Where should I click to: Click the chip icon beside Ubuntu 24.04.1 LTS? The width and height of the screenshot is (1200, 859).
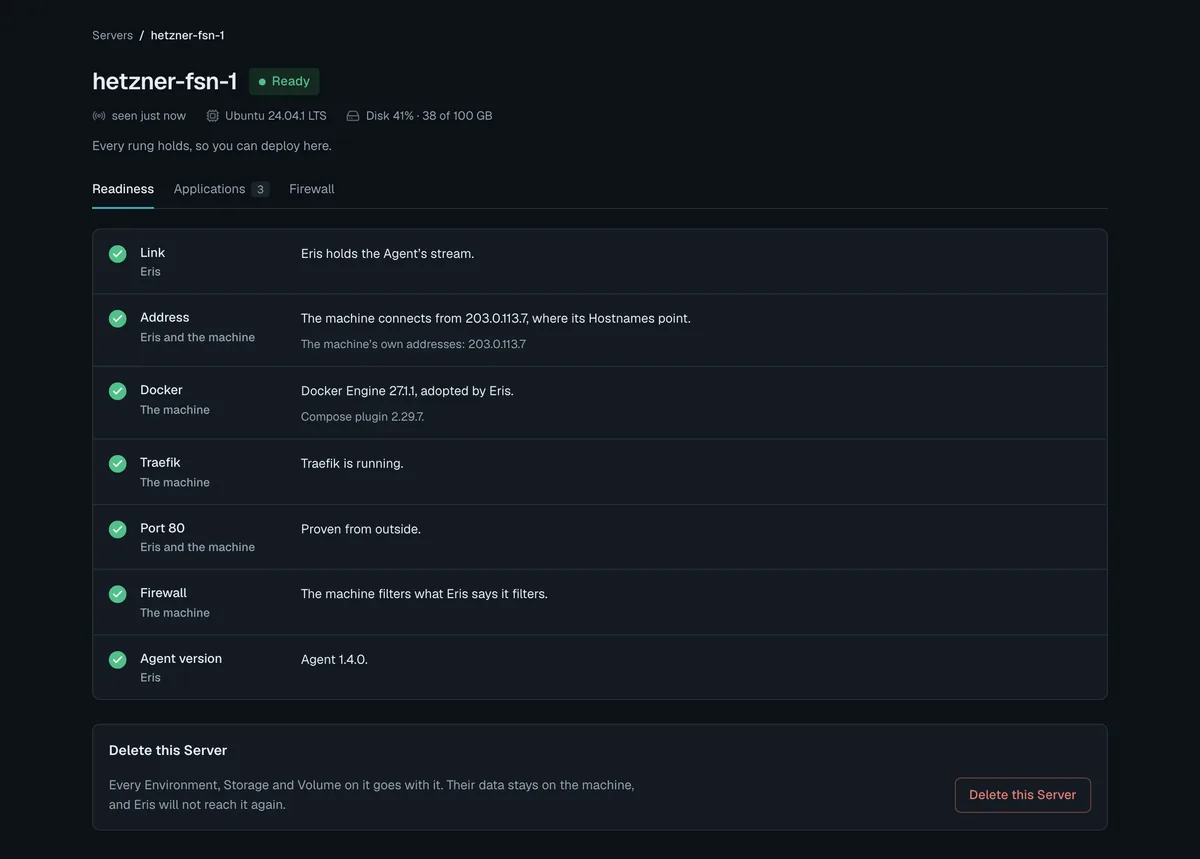click(x=213, y=116)
